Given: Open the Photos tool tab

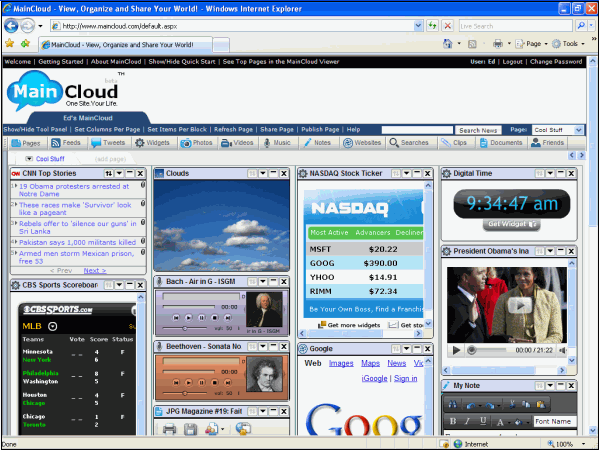Looking at the screenshot, I should pyautogui.click(x=196, y=143).
